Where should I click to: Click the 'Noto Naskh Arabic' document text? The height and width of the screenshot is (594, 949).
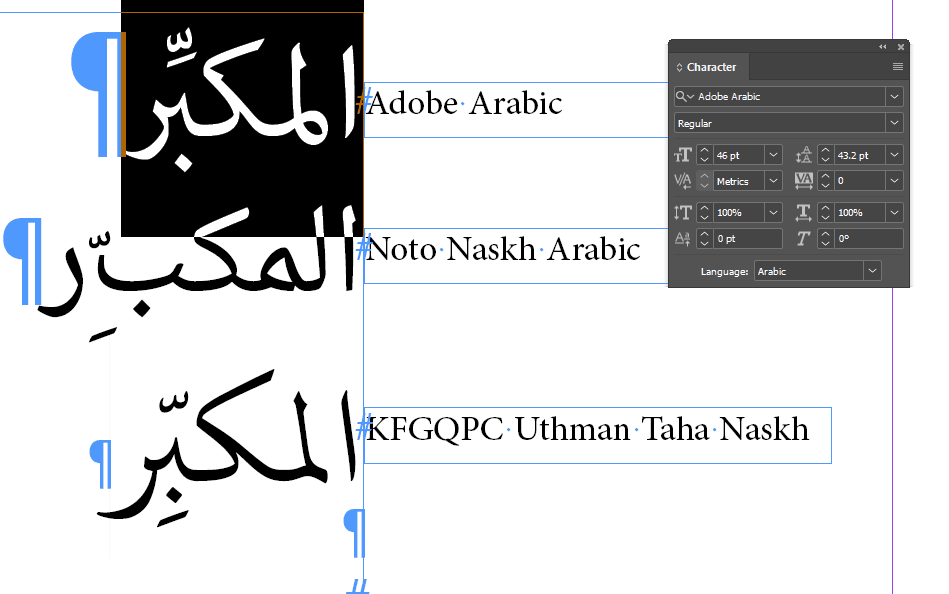[503, 249]
